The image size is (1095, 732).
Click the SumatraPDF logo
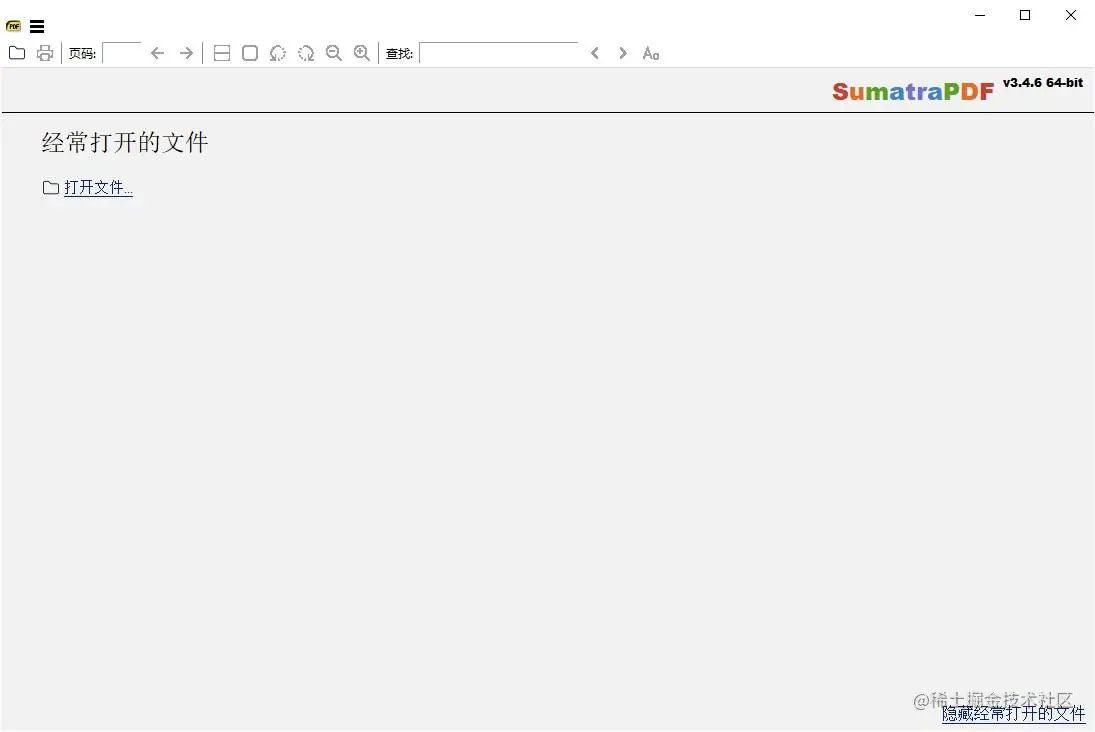coord(913,92)
